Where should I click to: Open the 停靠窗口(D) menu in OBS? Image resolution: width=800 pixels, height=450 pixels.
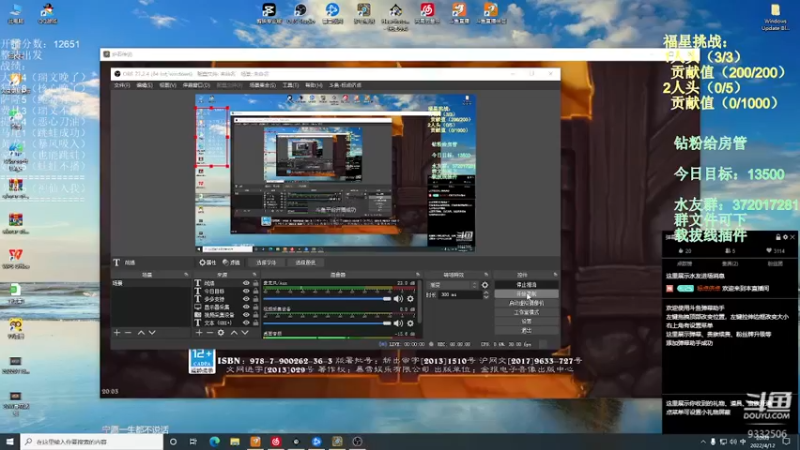[x=196, y=85]
